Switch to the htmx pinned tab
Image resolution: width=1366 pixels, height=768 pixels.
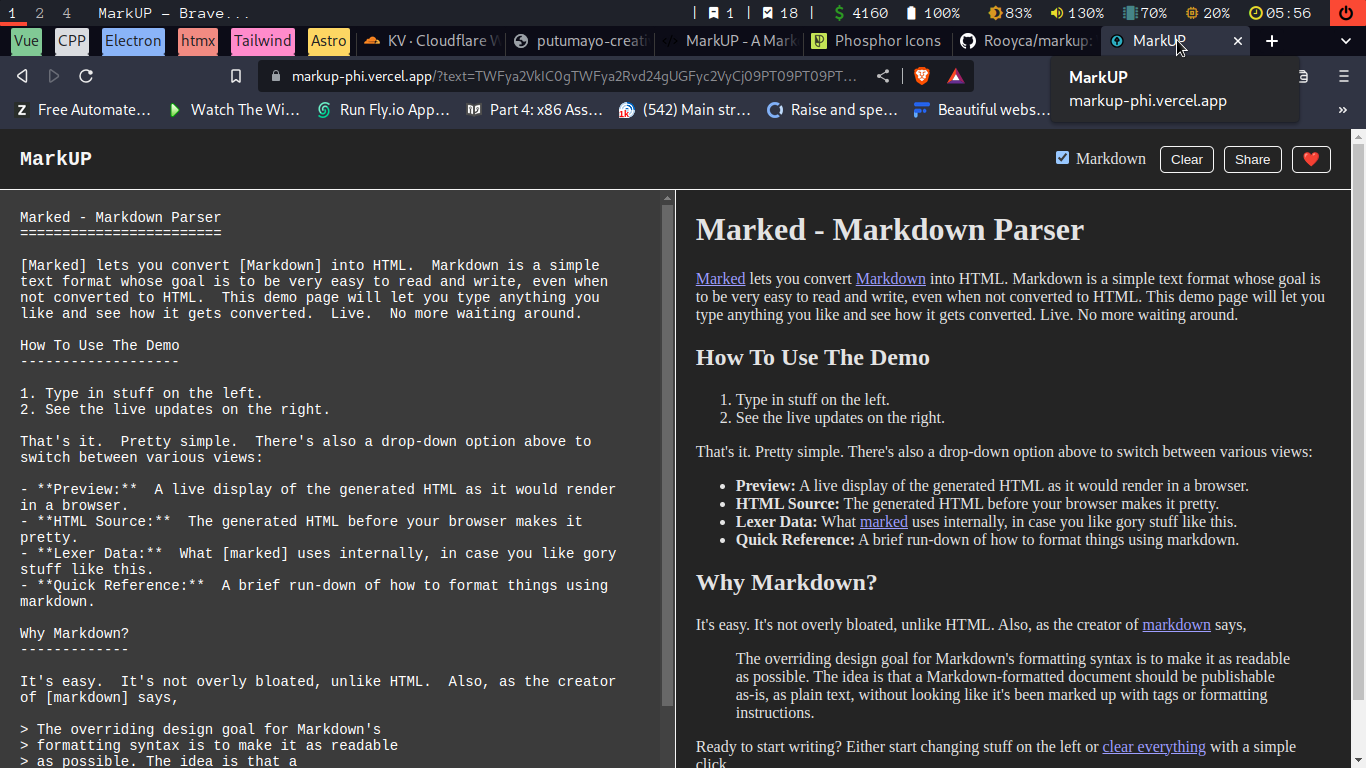coord(198,41)
